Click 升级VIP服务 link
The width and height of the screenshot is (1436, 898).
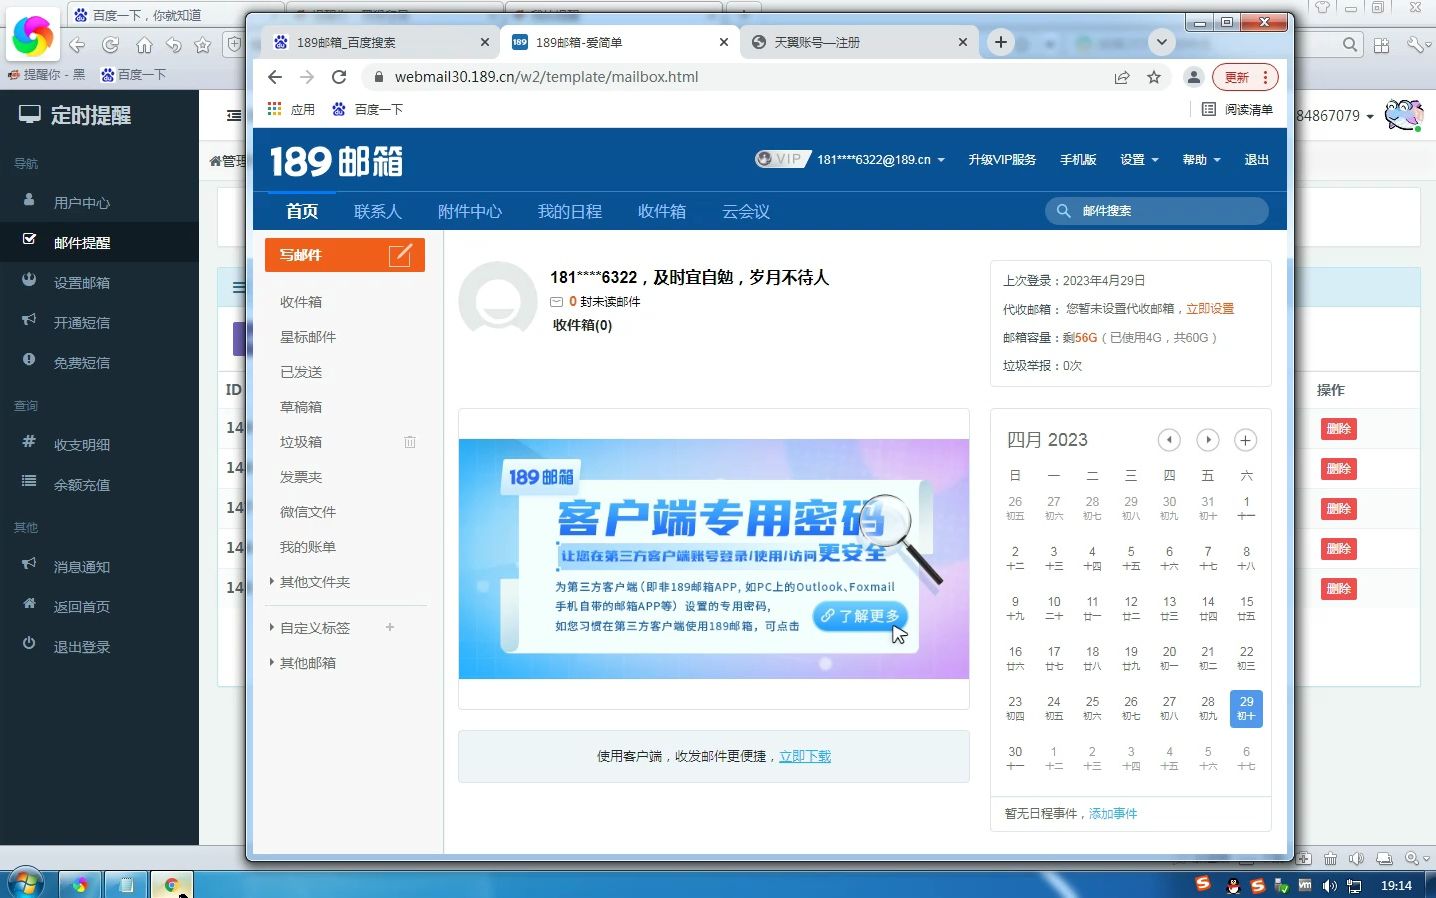(1002, 159)
